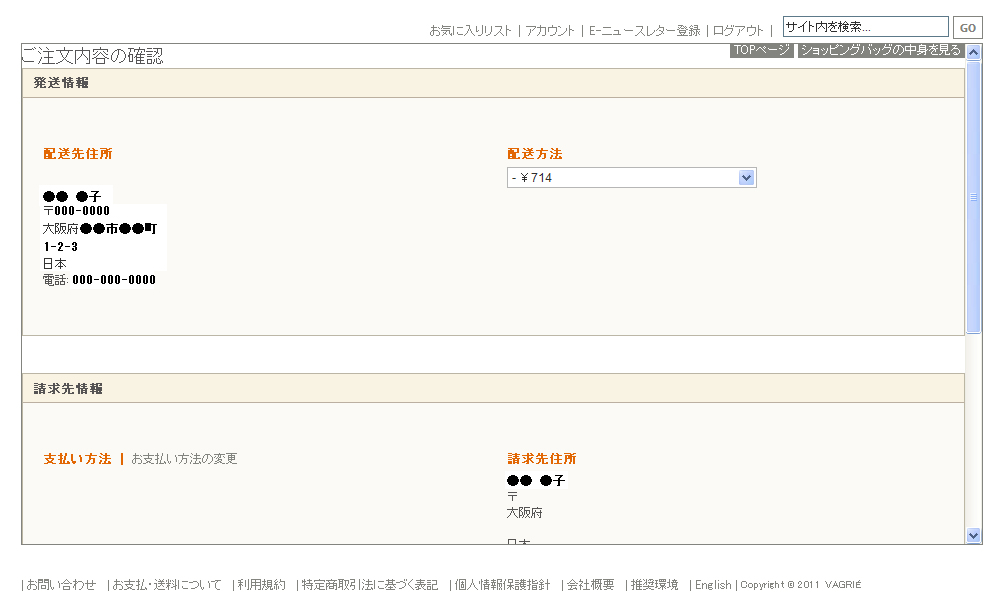The height and width of the screenshot is (610, 1000).
Task: Click the 電話: 000-000-0000 line
Action: tap(99, 279)
